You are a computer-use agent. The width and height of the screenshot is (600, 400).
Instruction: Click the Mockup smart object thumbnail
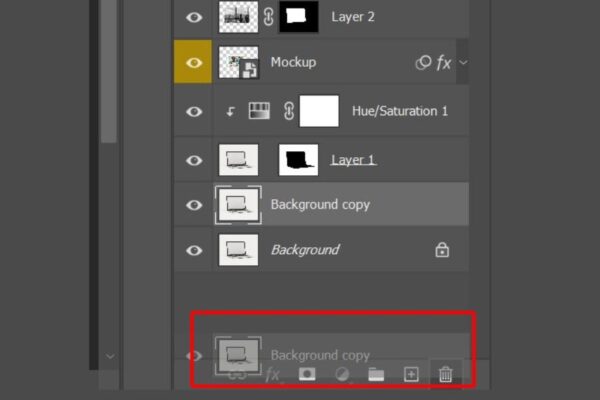click(238, 63)
